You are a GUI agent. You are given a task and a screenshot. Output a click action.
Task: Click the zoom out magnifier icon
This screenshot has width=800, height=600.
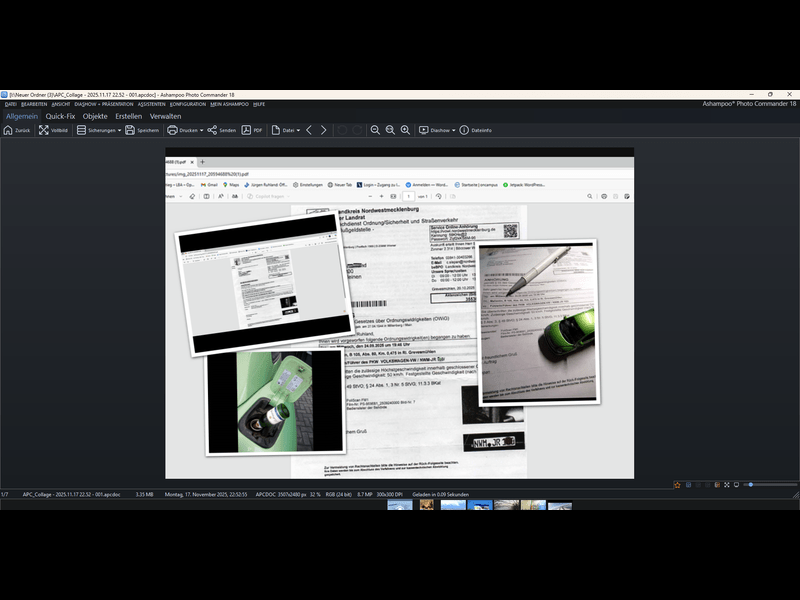375,130
